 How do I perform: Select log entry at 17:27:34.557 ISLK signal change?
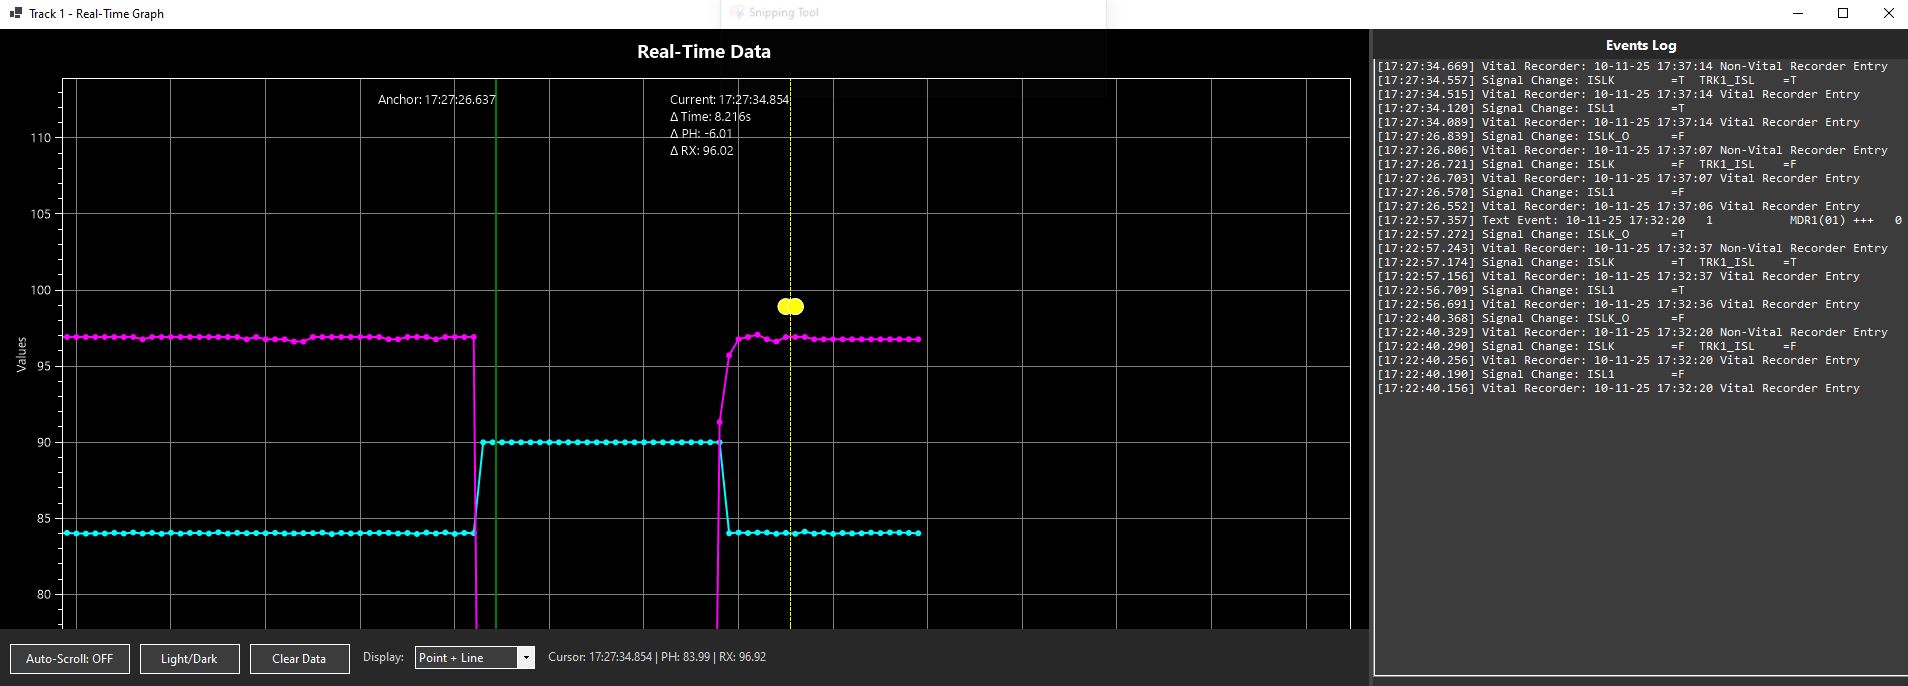(x=1587, y=80)
